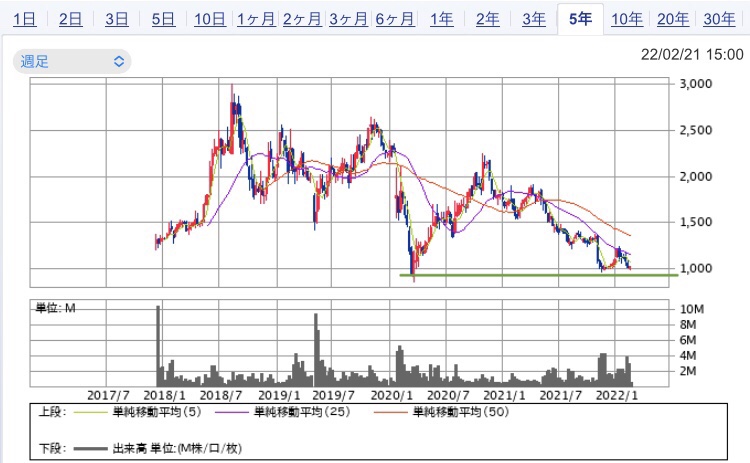Click the 2019/1 date axis label
This screenshot has width=750, height=463.
point(279,396)
